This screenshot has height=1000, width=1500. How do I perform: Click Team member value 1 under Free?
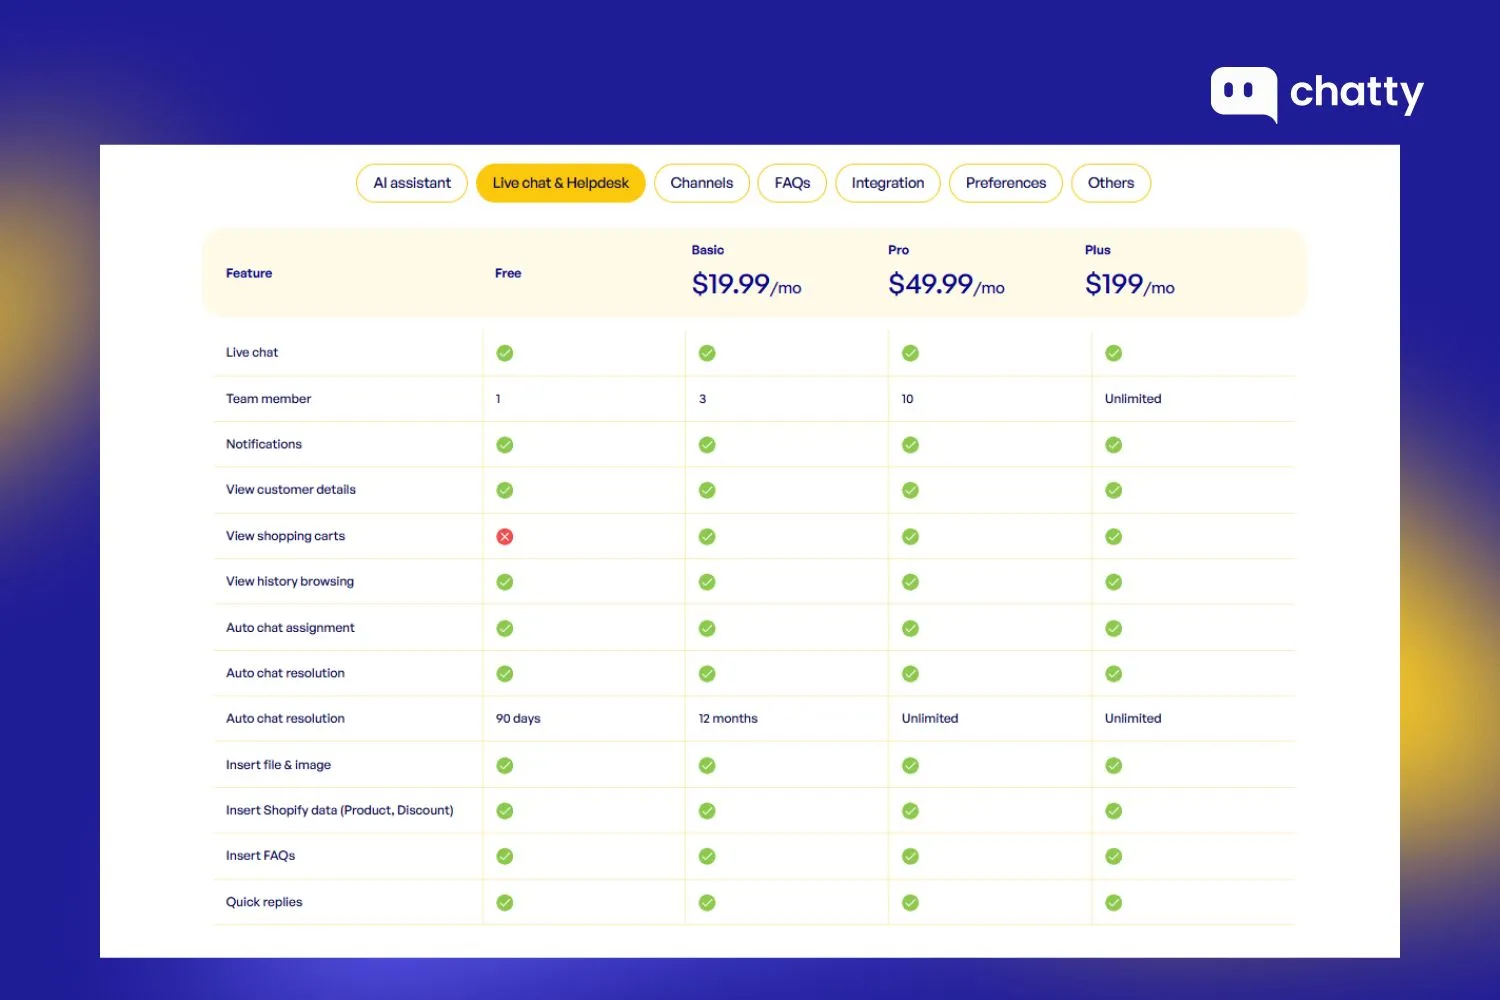[x=498, y=399]
